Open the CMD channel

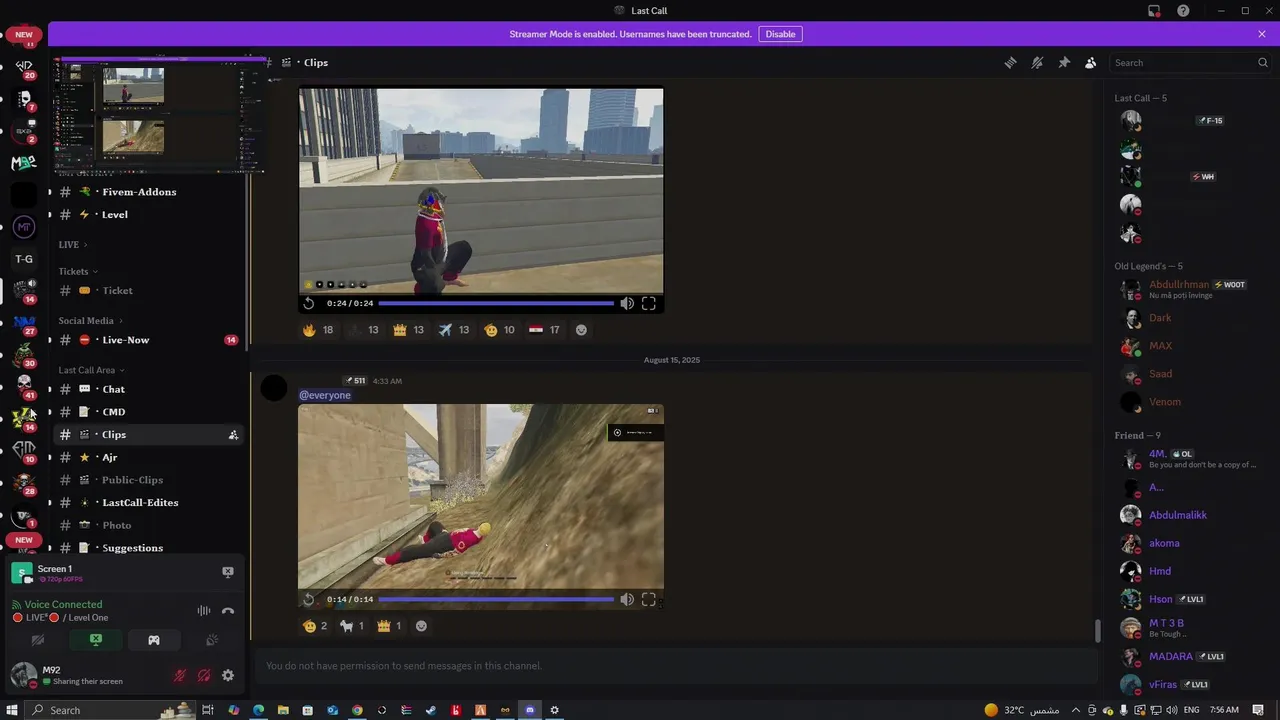(x=147, y=412)
